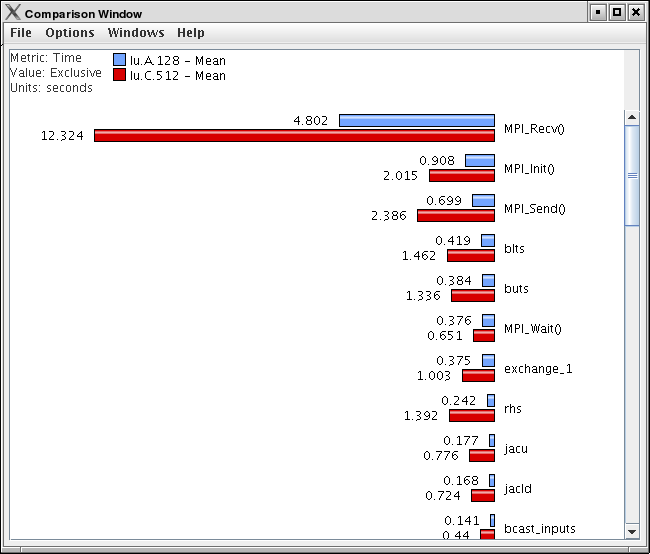650x554 pixels.
Task: Select the red MPI_Recv() bar 12.324
Action: pyautogui.click(x=294, y=136)
